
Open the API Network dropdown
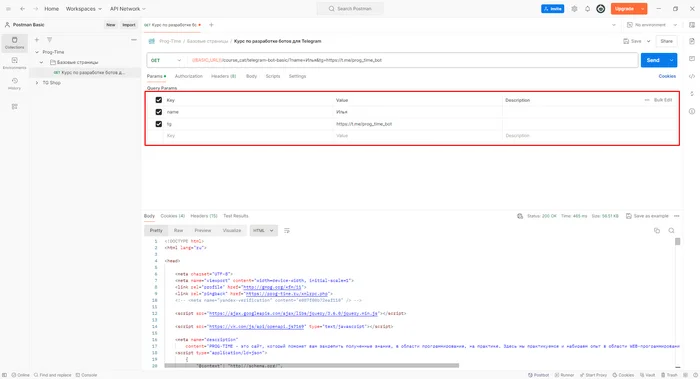(128, 8)
